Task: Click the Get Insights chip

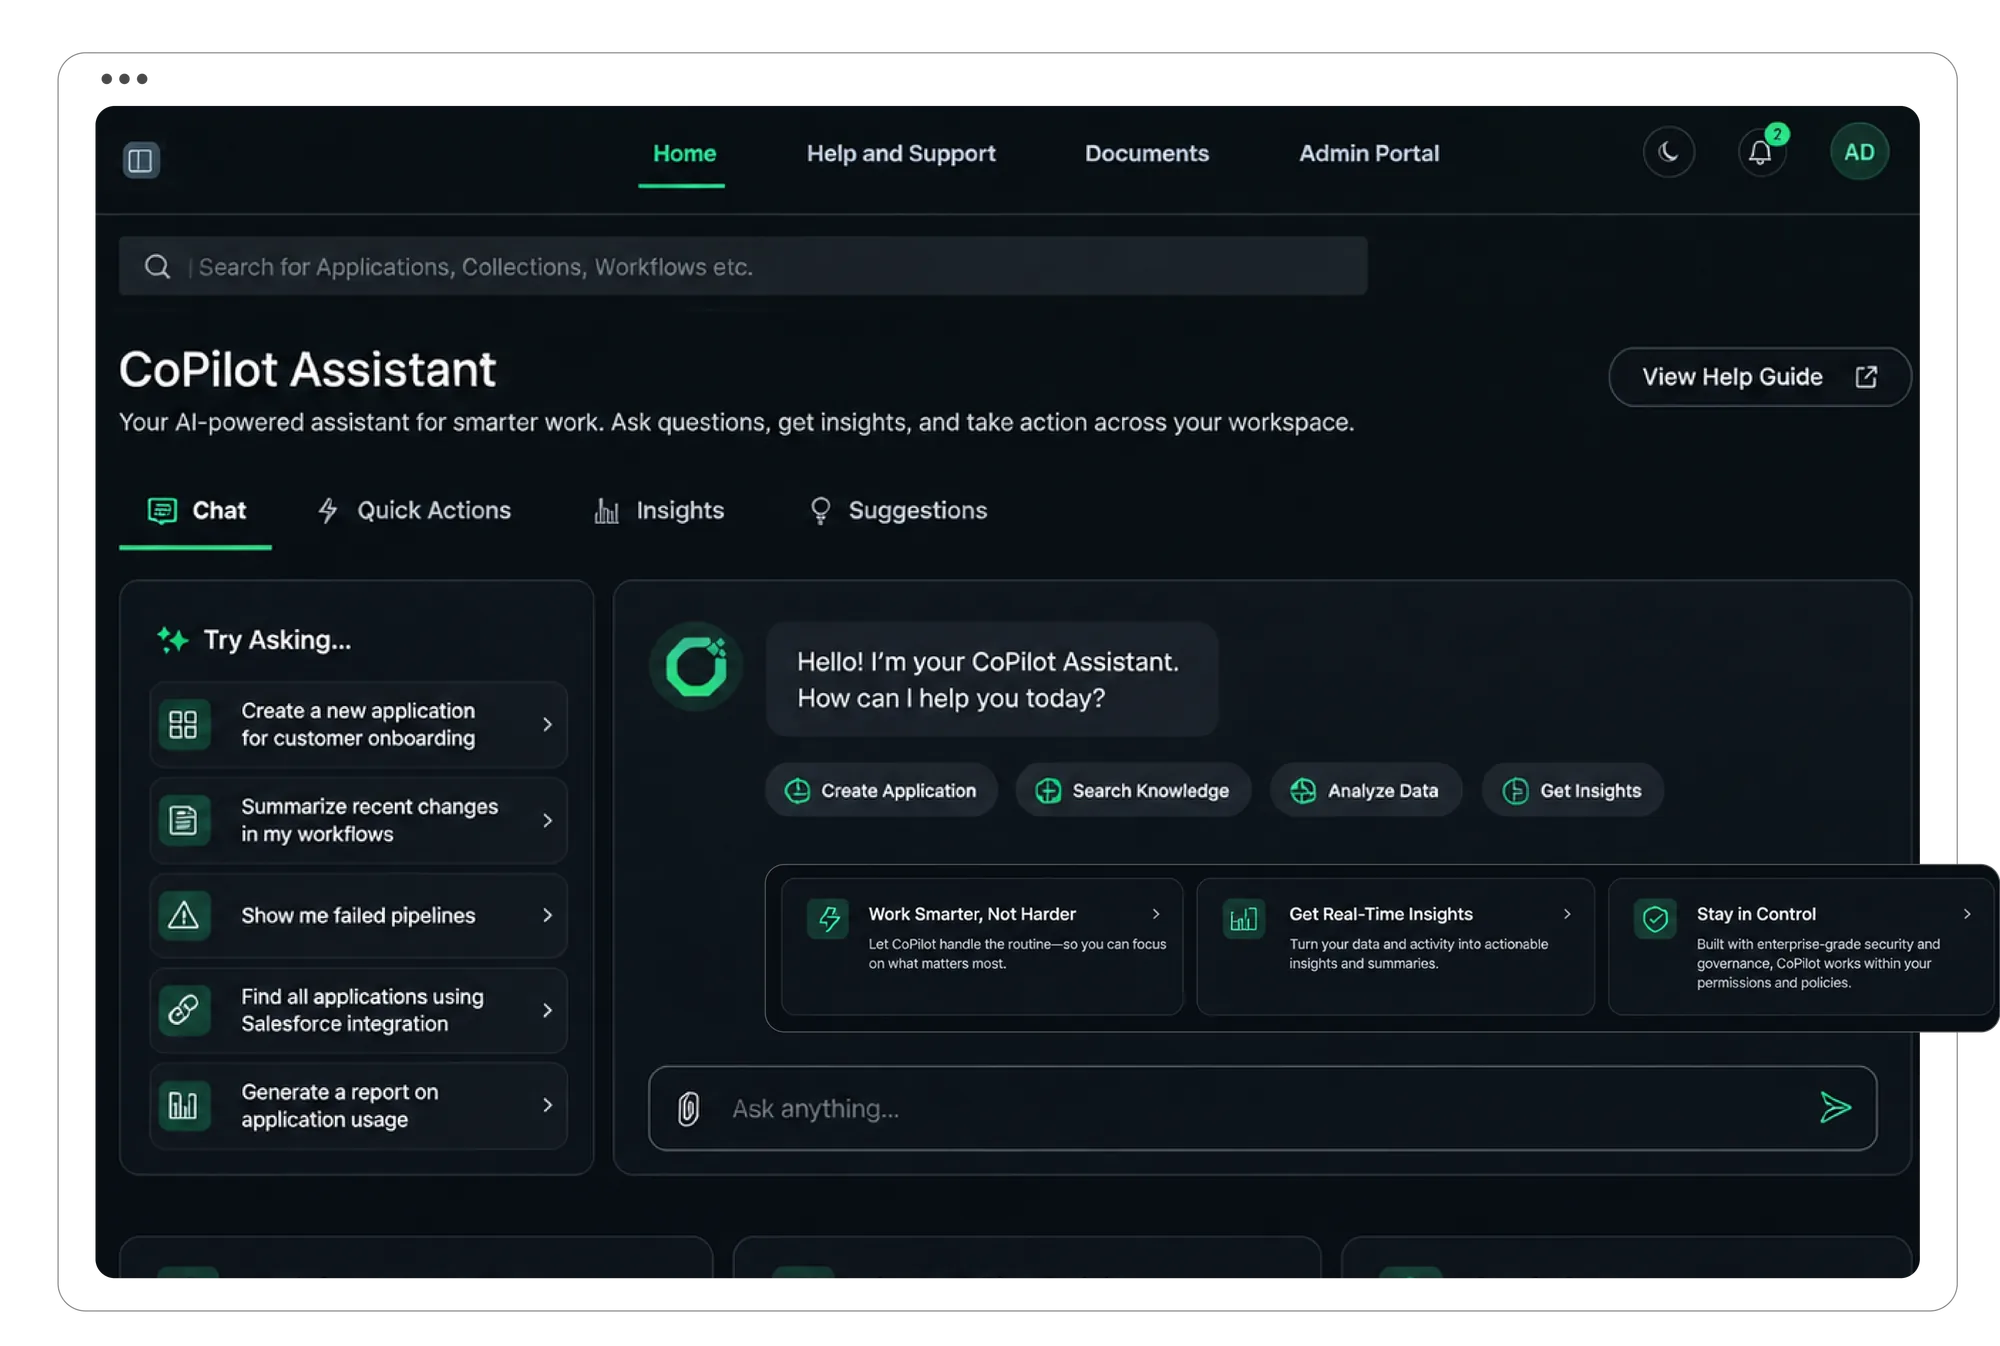Action: click(x=1572, y=791)
